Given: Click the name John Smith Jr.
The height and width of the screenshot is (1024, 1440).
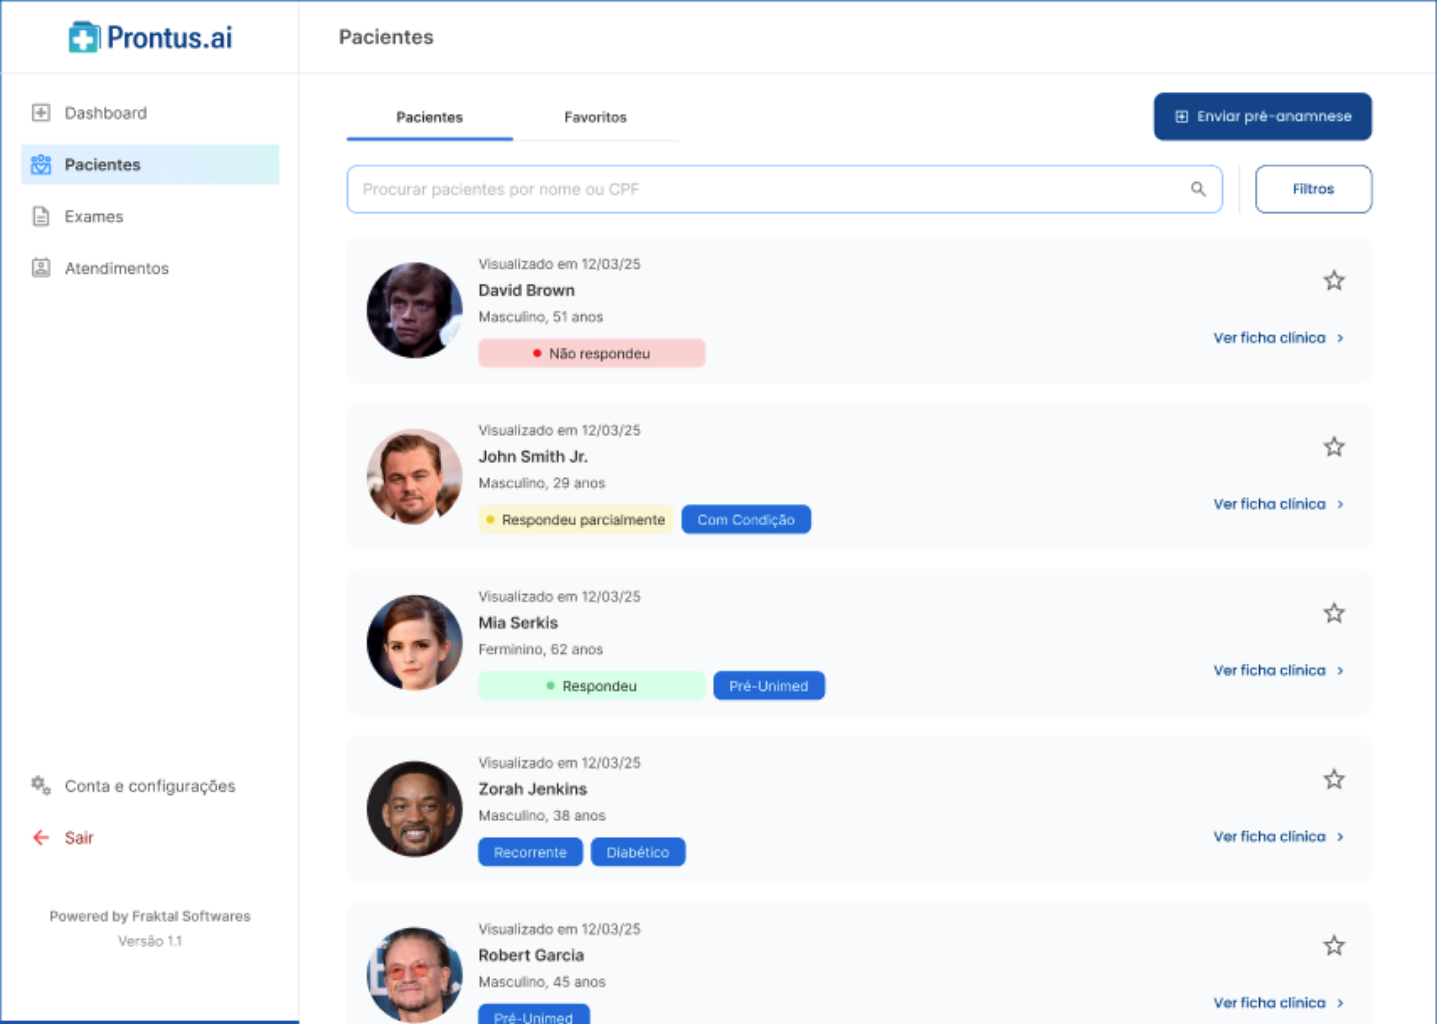Looking at the screenshot, I should pos(533,456).
